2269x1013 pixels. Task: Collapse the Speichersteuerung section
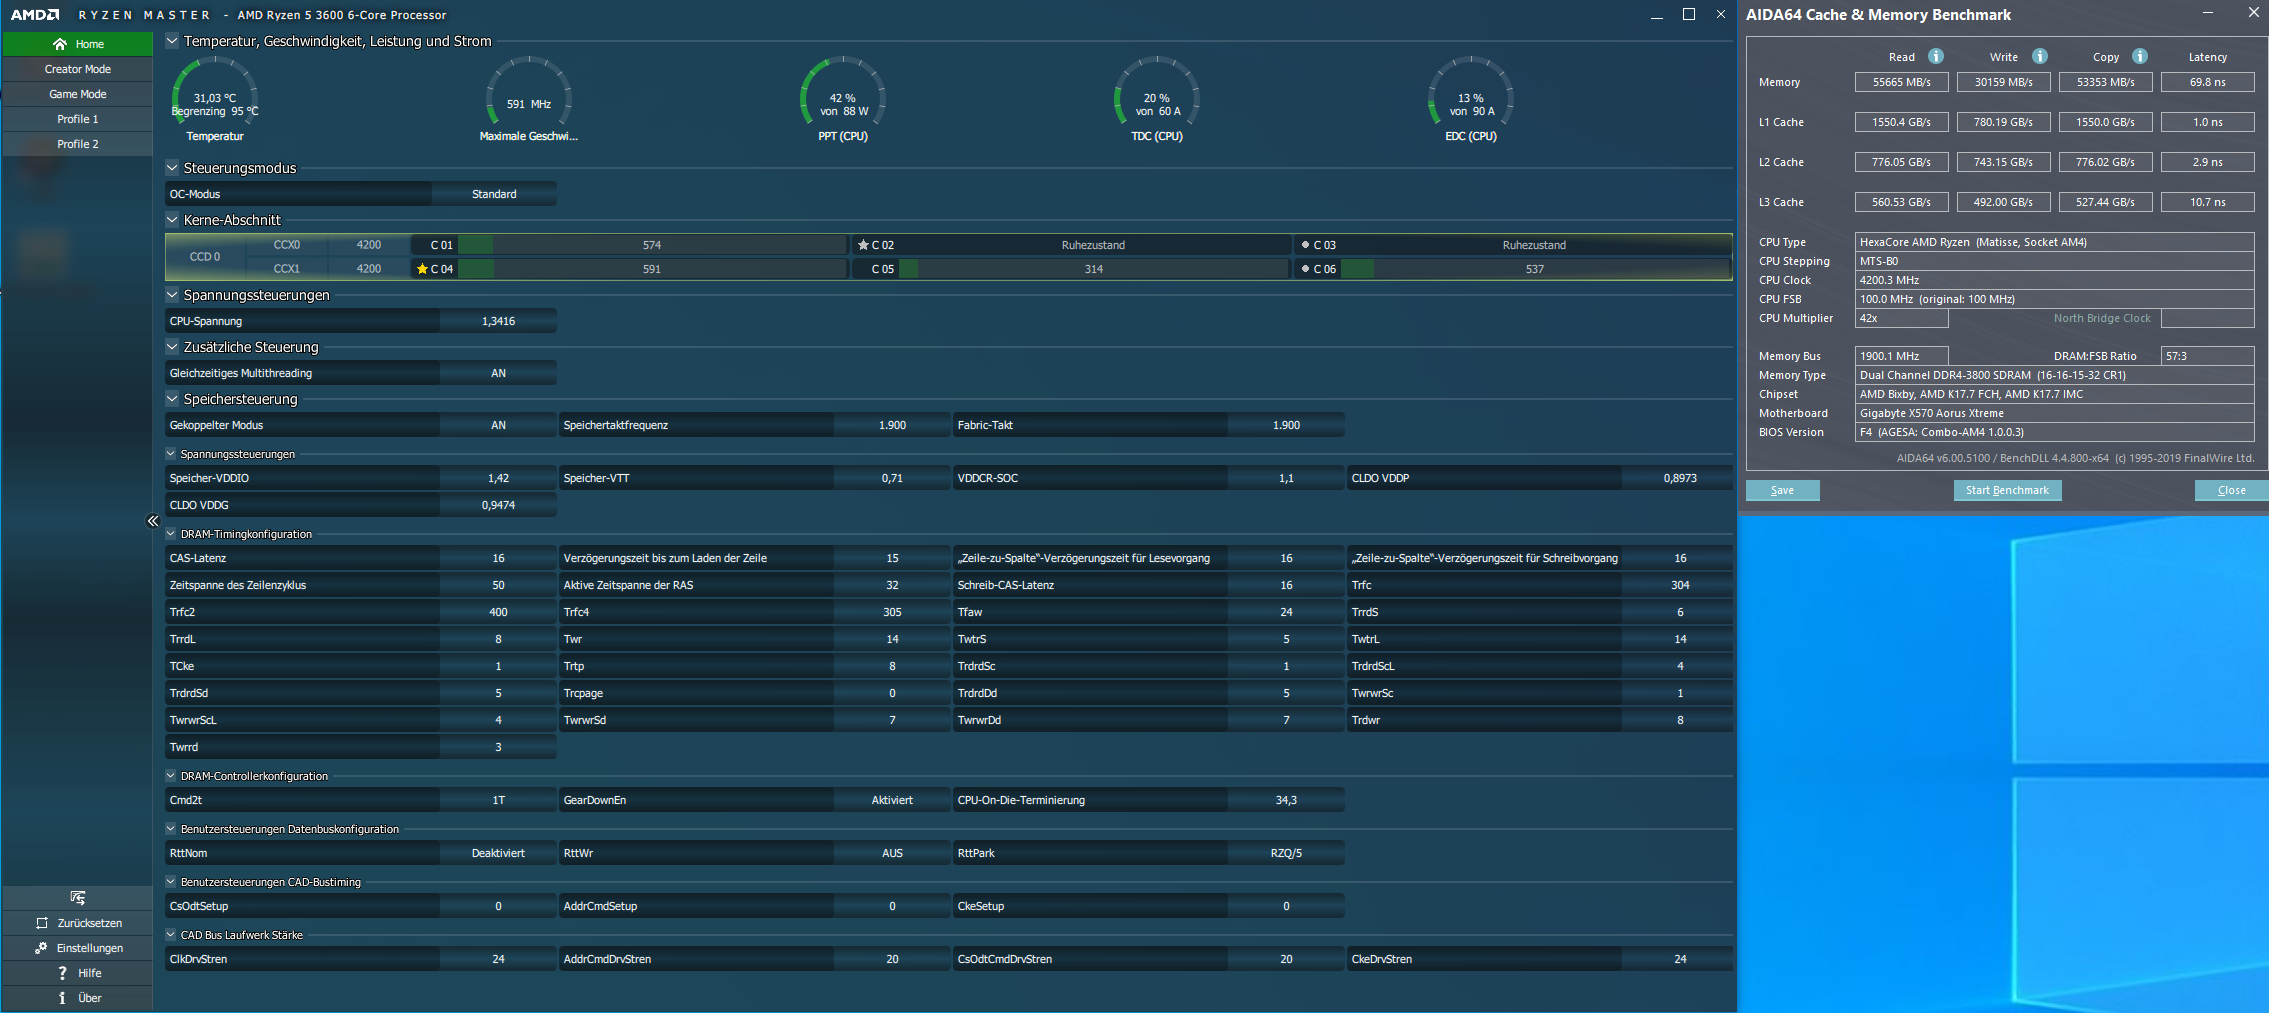click(172, 399)
